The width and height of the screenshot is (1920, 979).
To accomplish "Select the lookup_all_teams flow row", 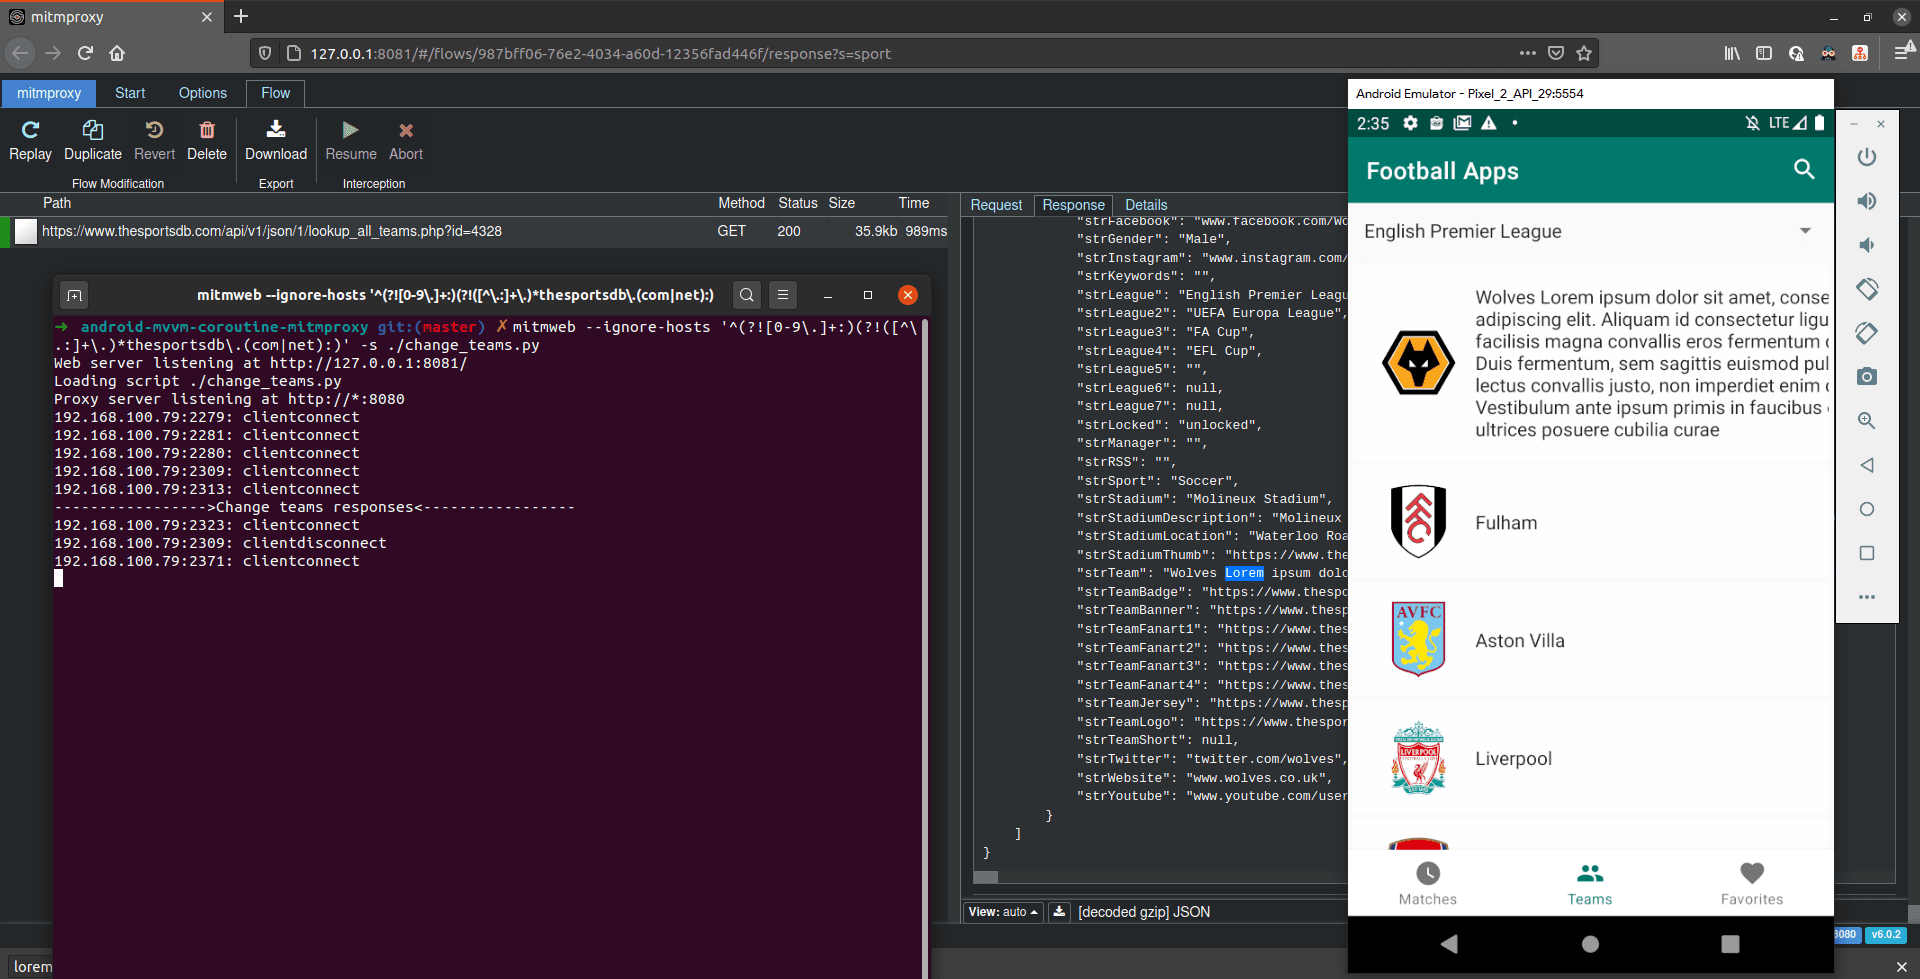I will 272,231.
